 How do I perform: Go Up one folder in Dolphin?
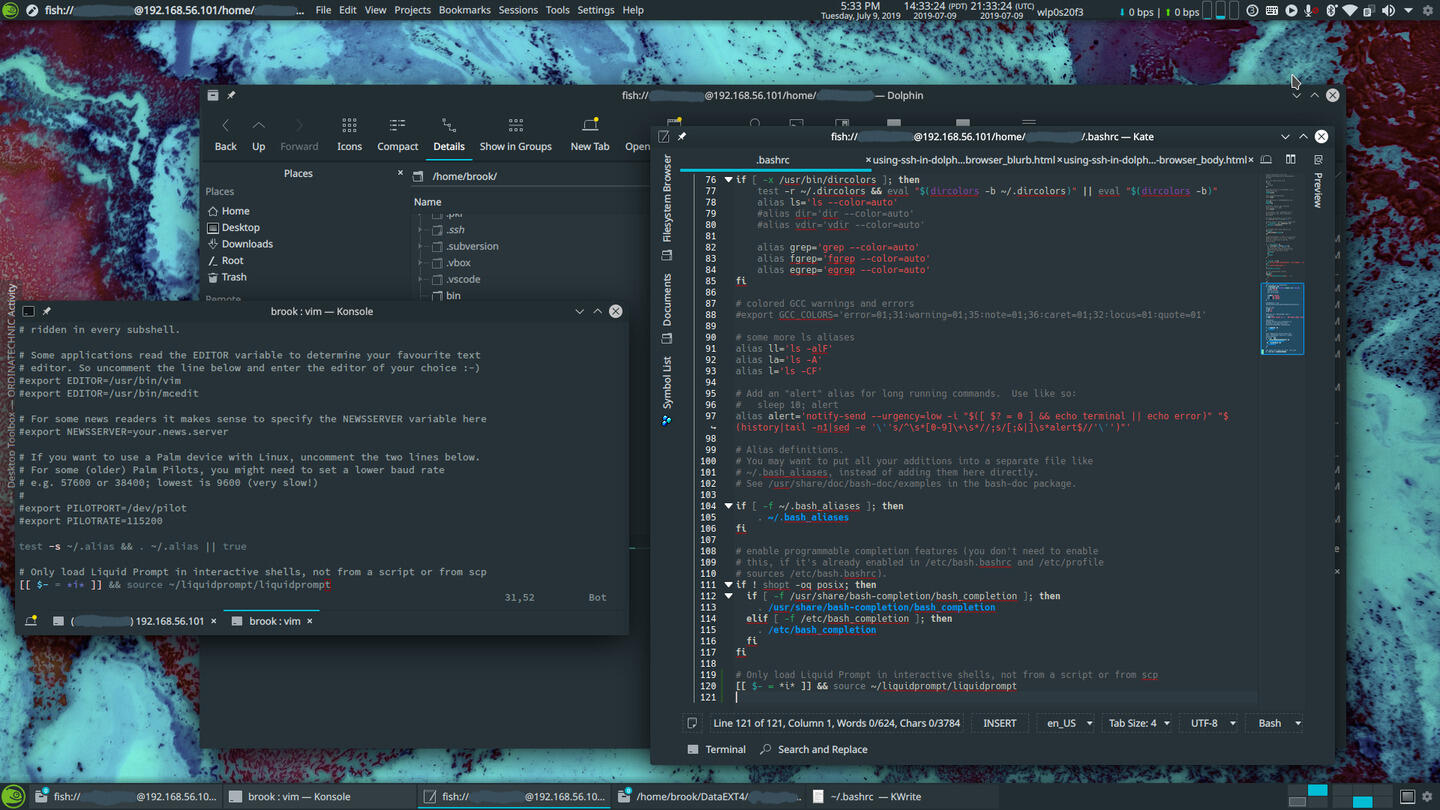click(258, 135)
